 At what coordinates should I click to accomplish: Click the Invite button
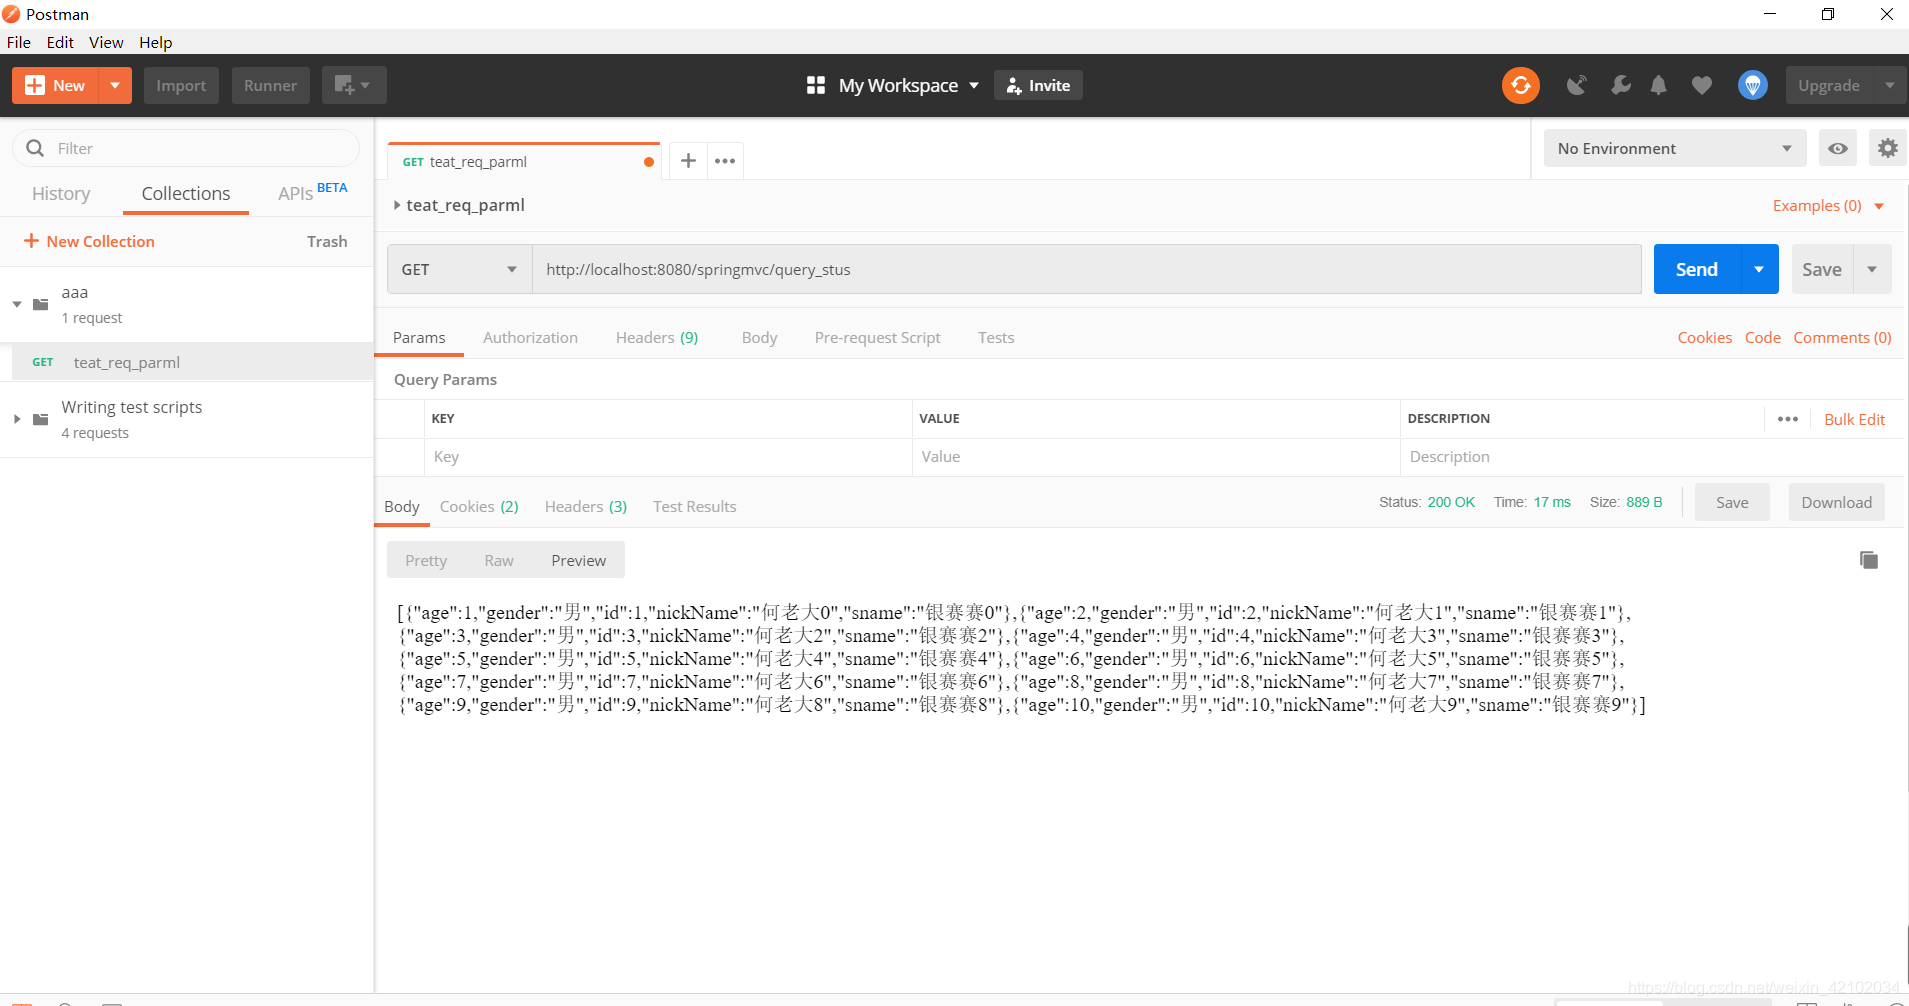tap(1038, 85)
